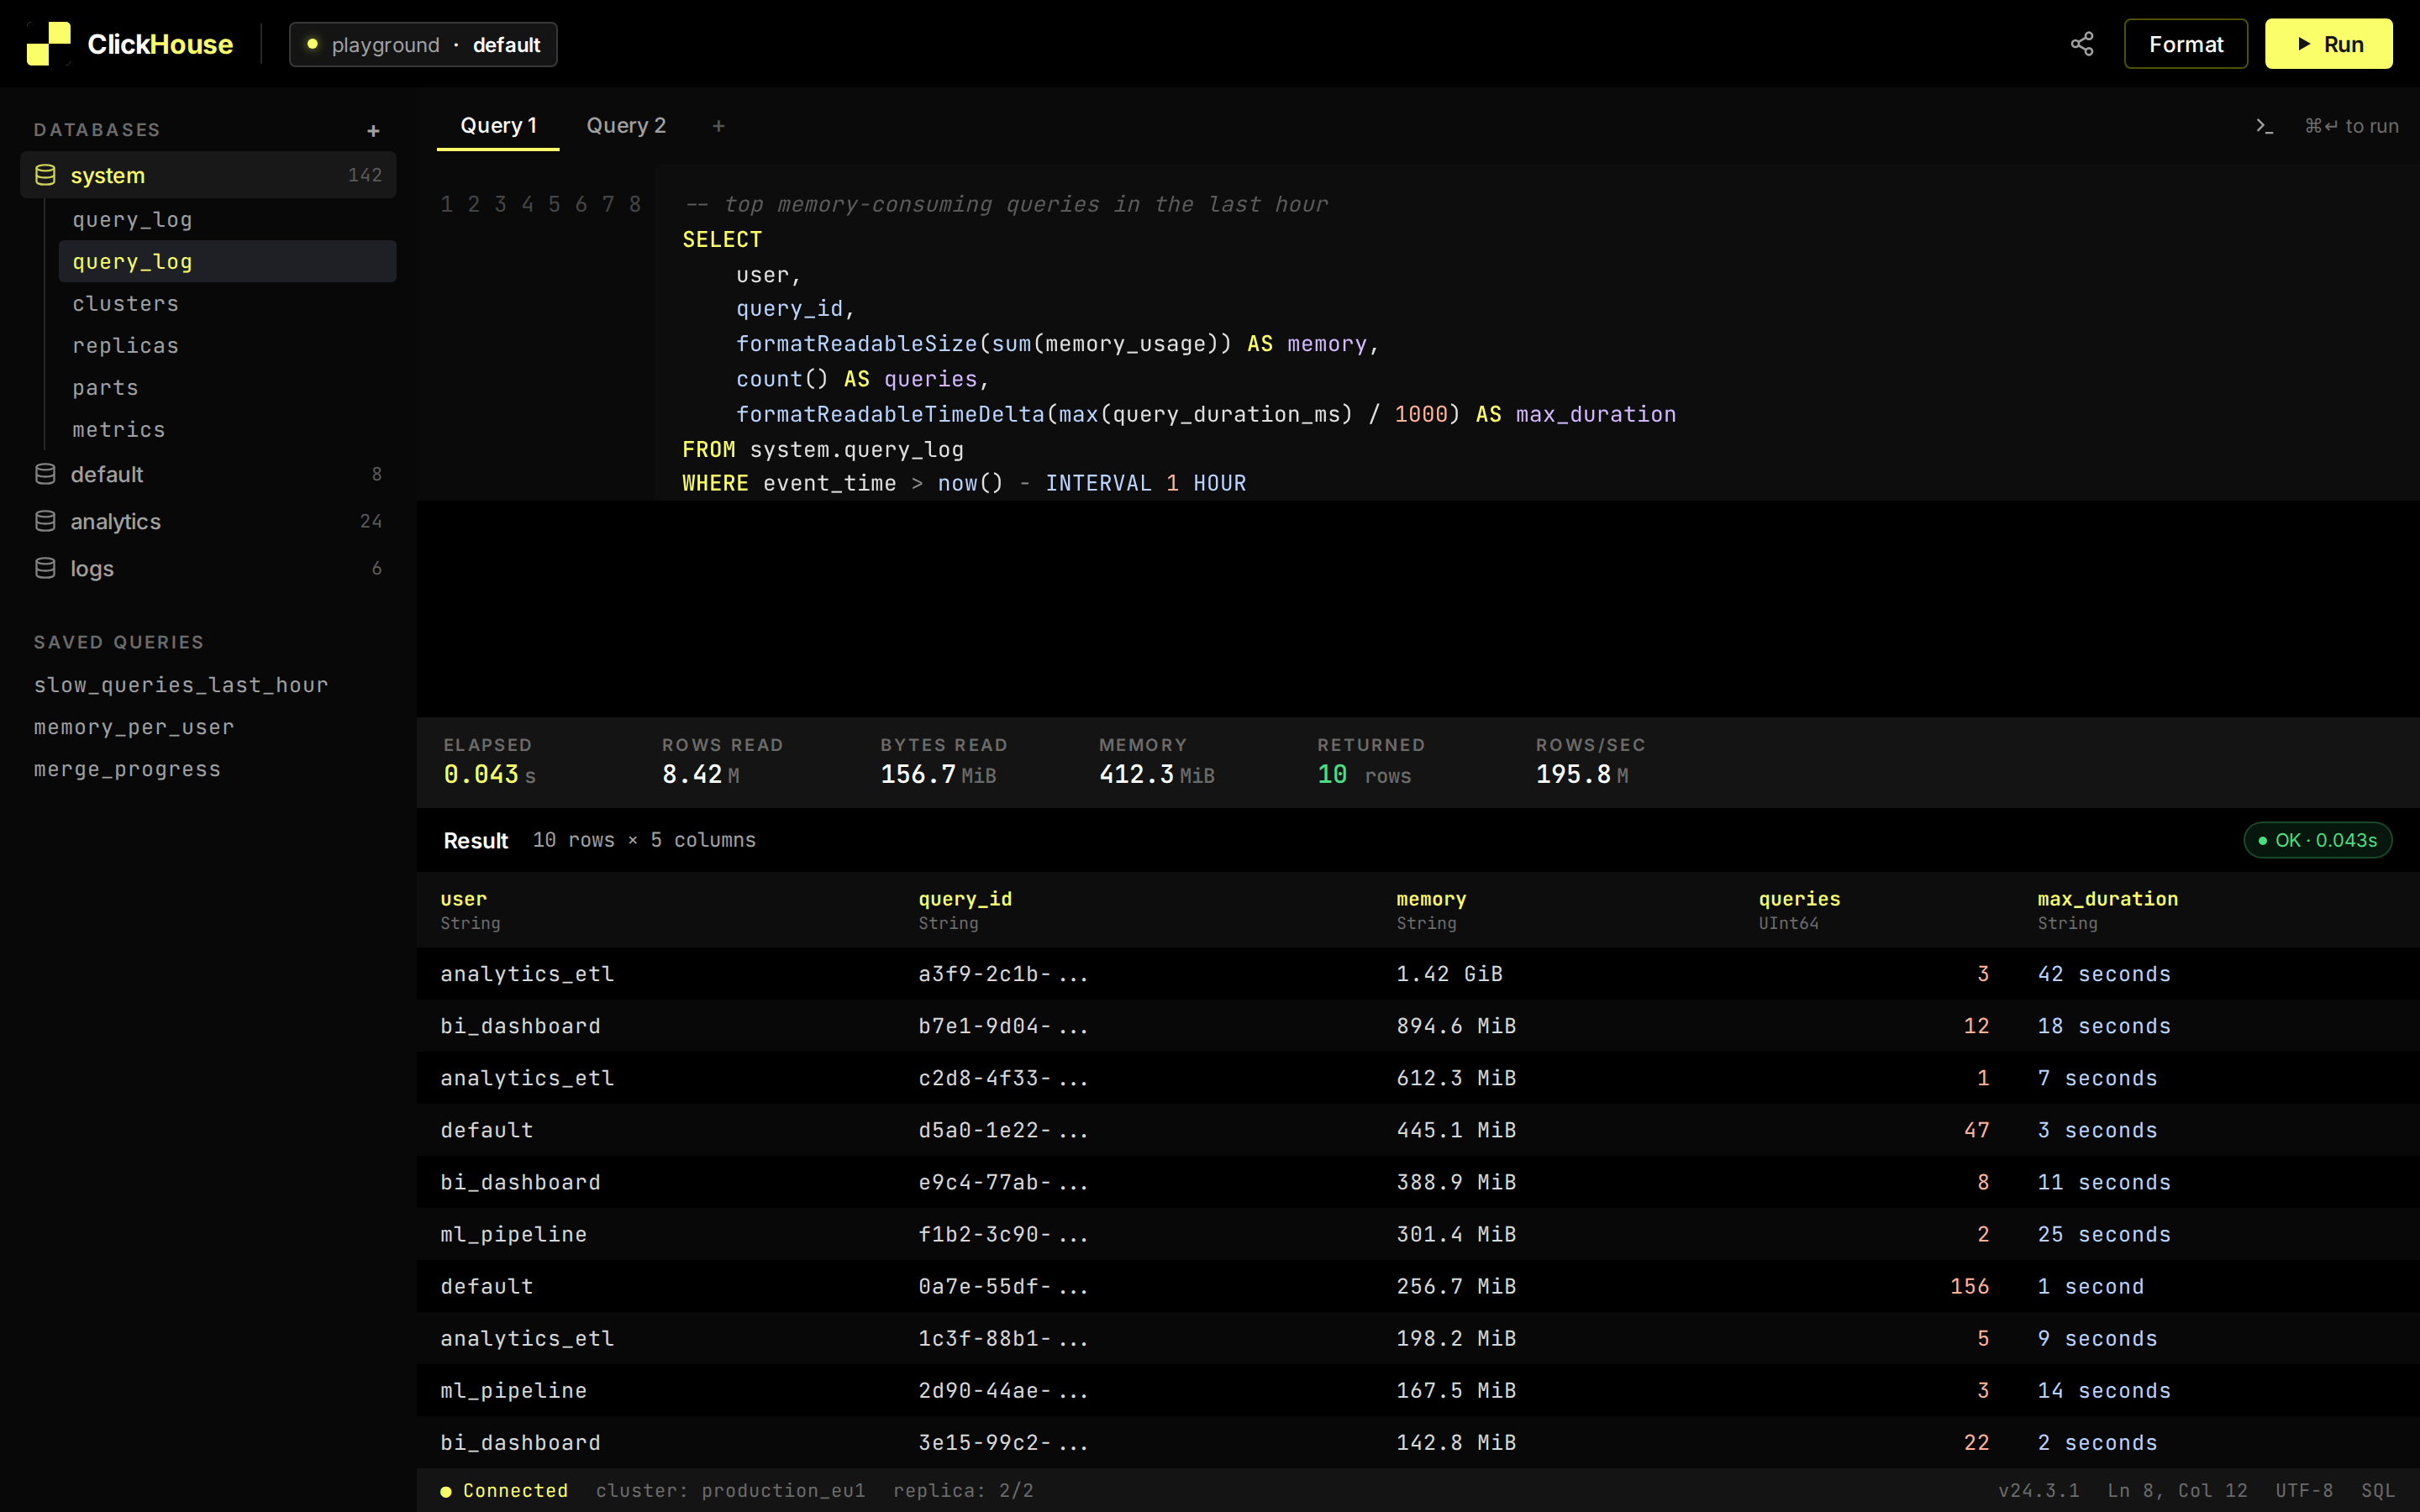
Task: Click the OK · 0.043s status badge
Action: point(2317,840)
